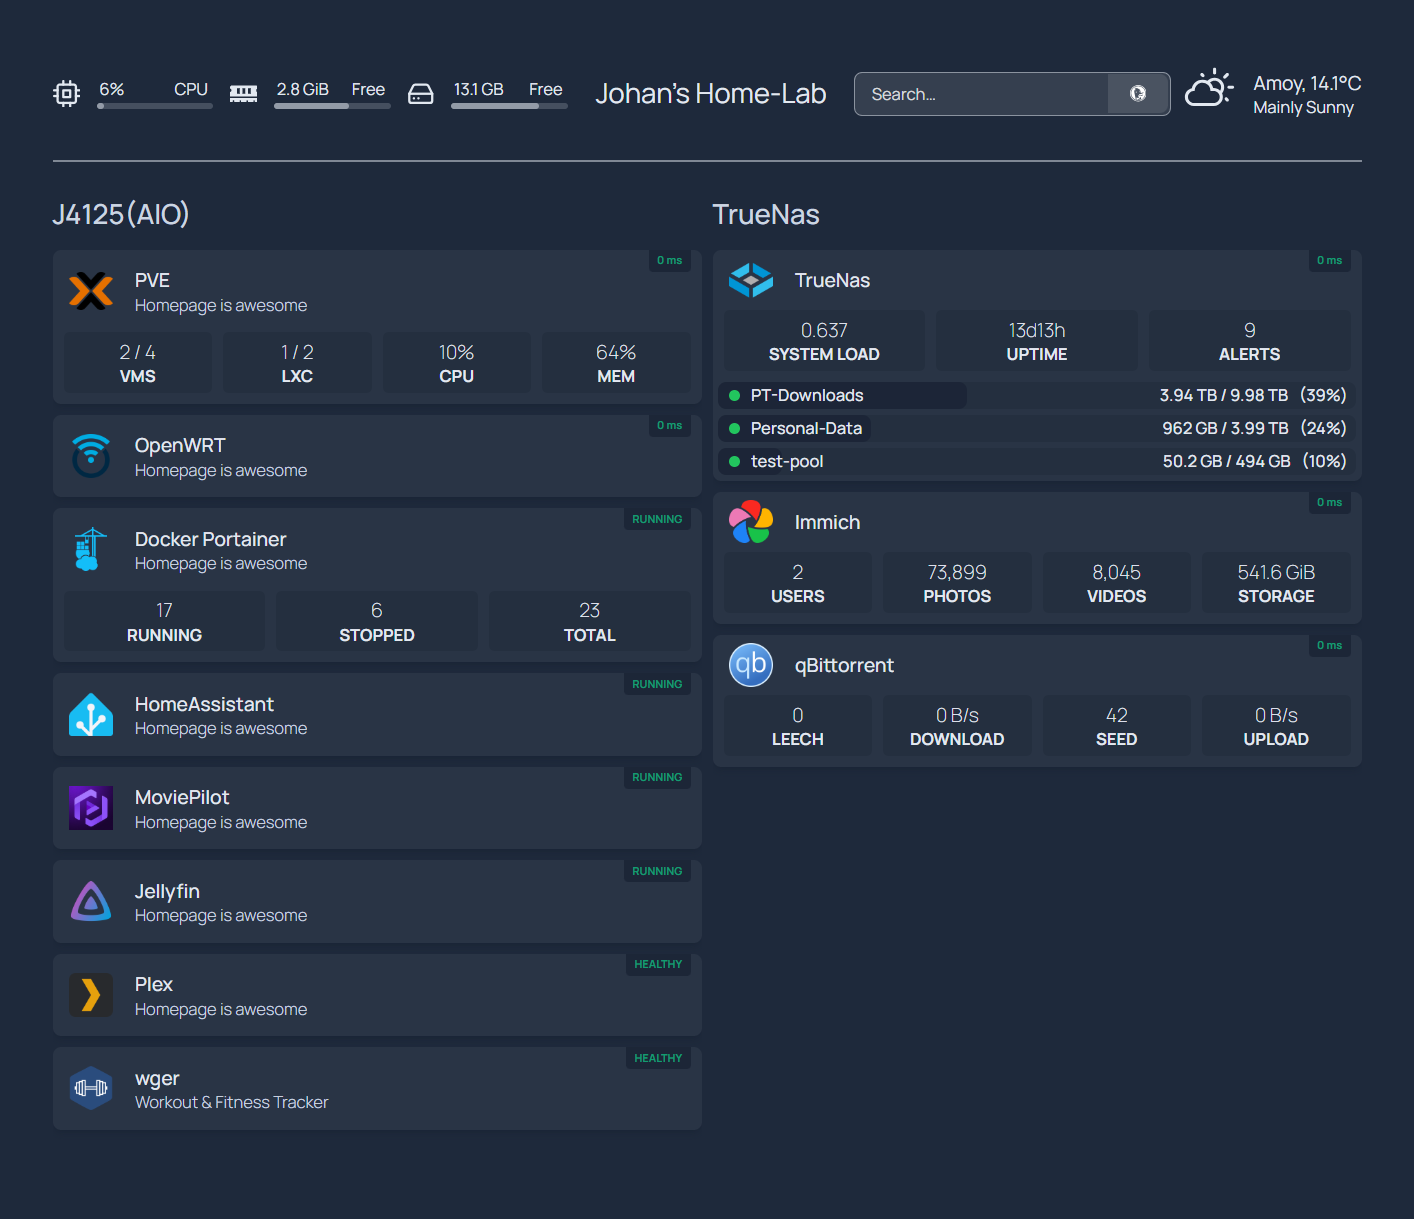Open HomeAssistant via its house icon
The width and height of the screenshot is (1414, 1219).
pos(91,715)
